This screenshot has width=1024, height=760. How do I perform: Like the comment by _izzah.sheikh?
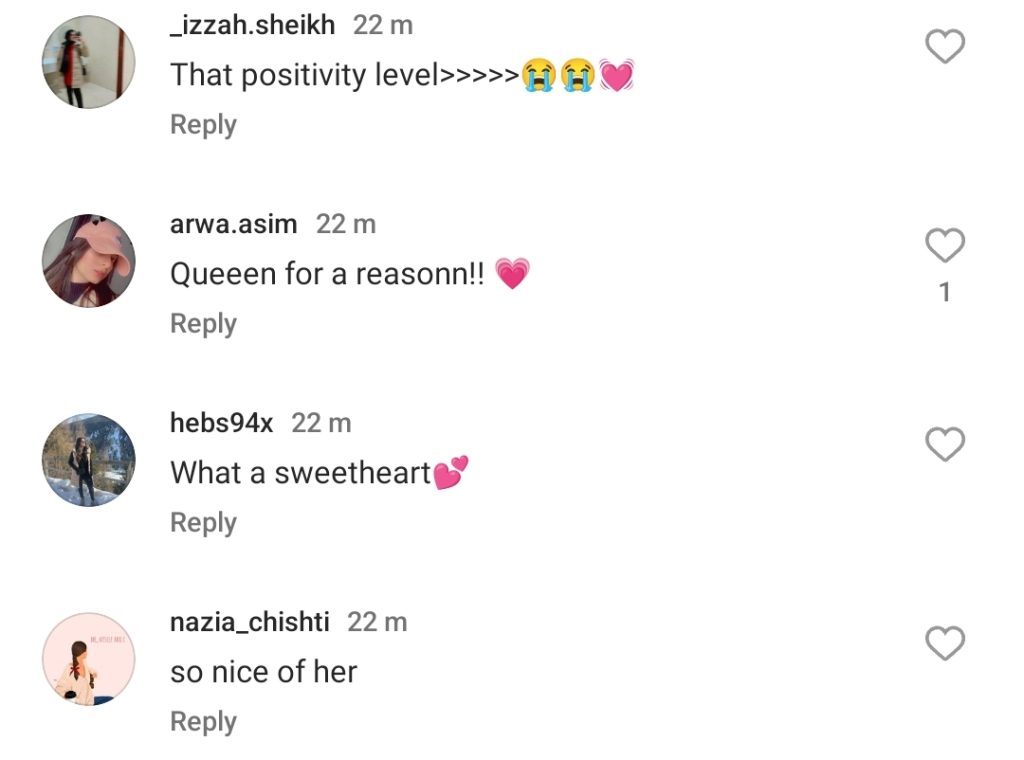pos(944,47)
